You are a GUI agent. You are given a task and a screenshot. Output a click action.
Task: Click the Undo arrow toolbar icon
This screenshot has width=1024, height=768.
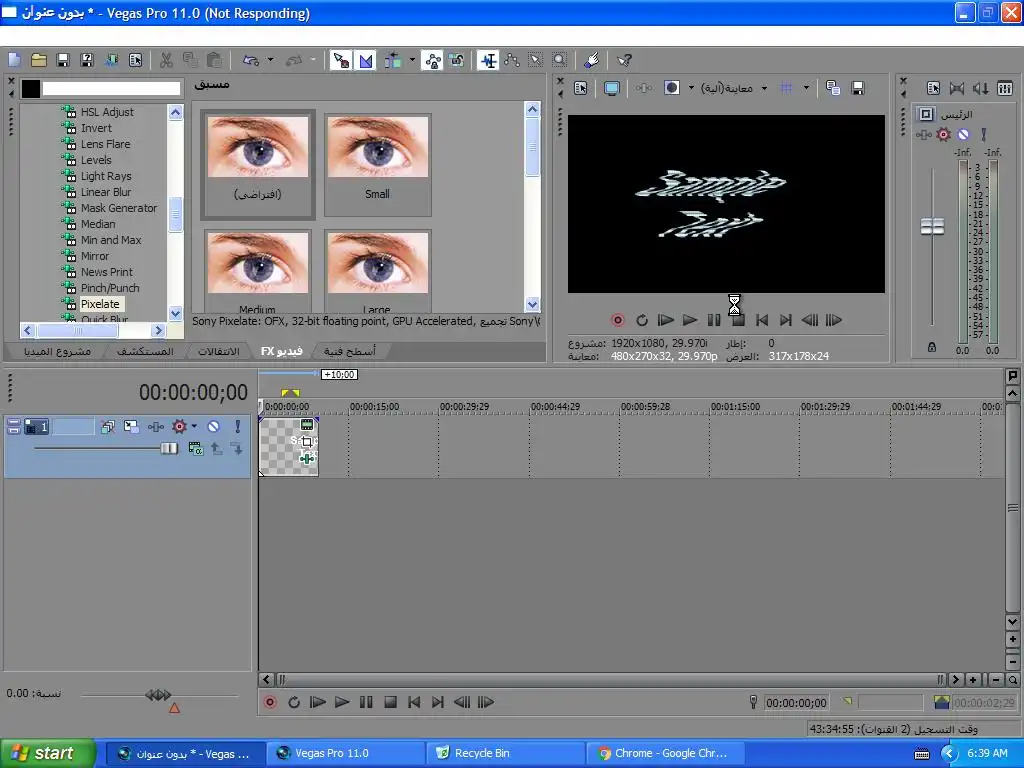(x=251, y=60)
